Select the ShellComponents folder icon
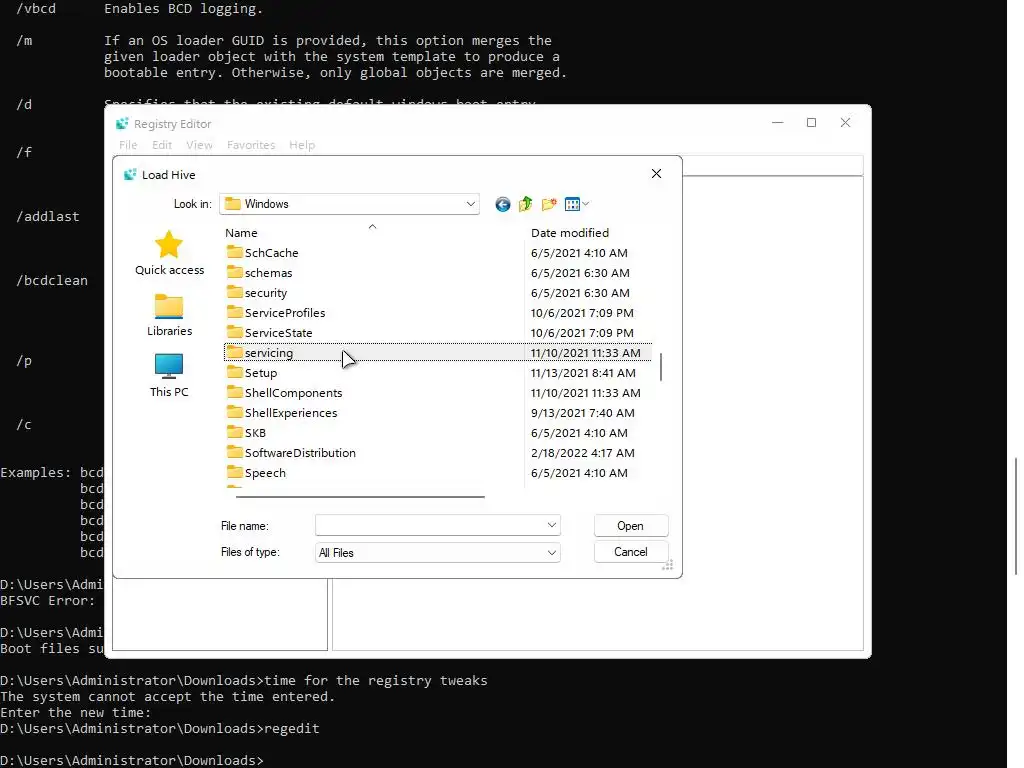 click(x=234, y=392)
